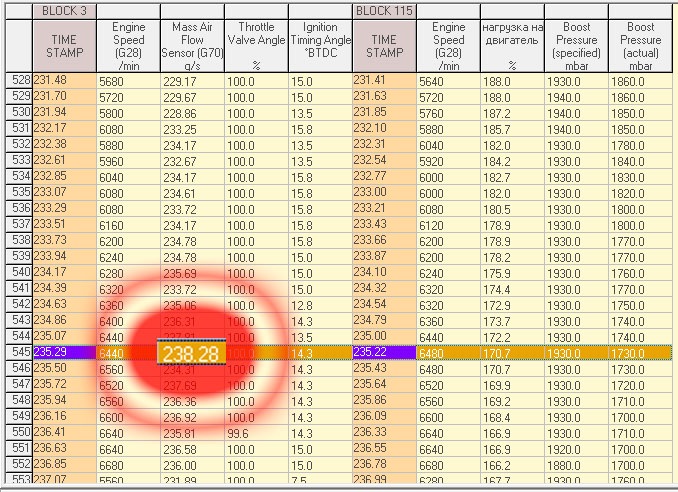Click the mass air flow cell 233.25

pos(192,129)
